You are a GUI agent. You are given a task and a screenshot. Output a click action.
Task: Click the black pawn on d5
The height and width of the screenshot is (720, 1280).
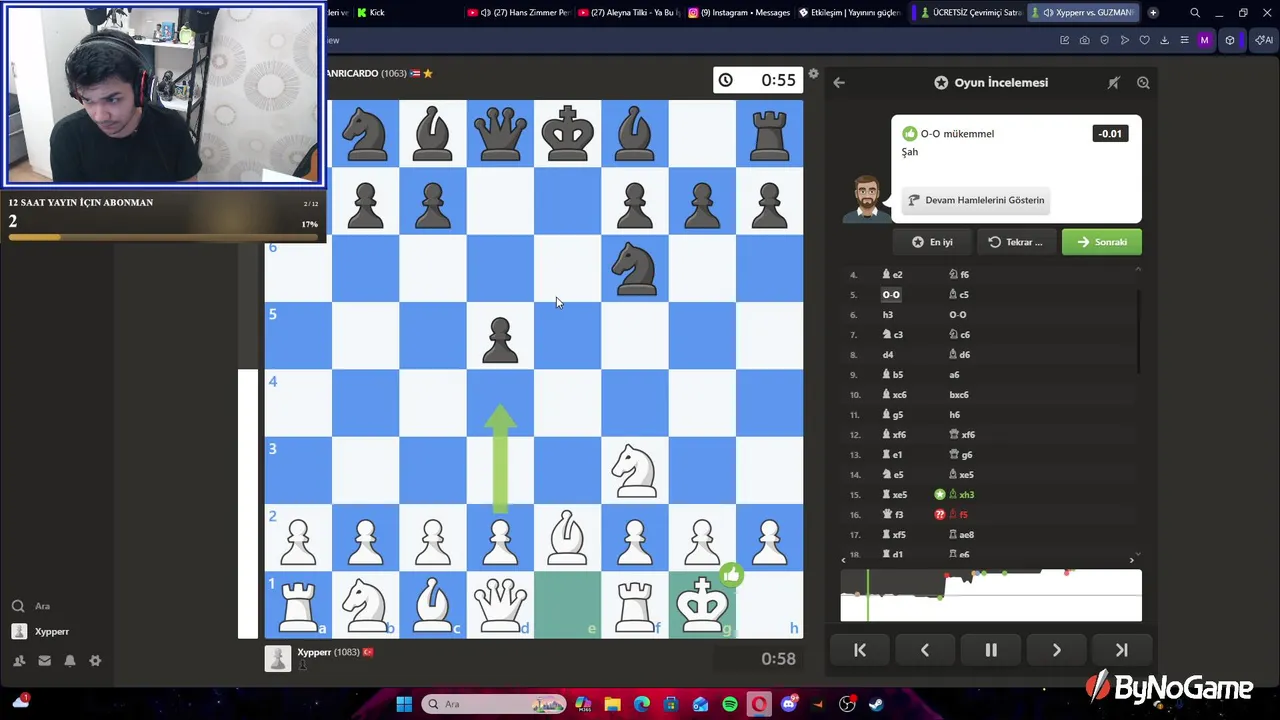point(500,339)
